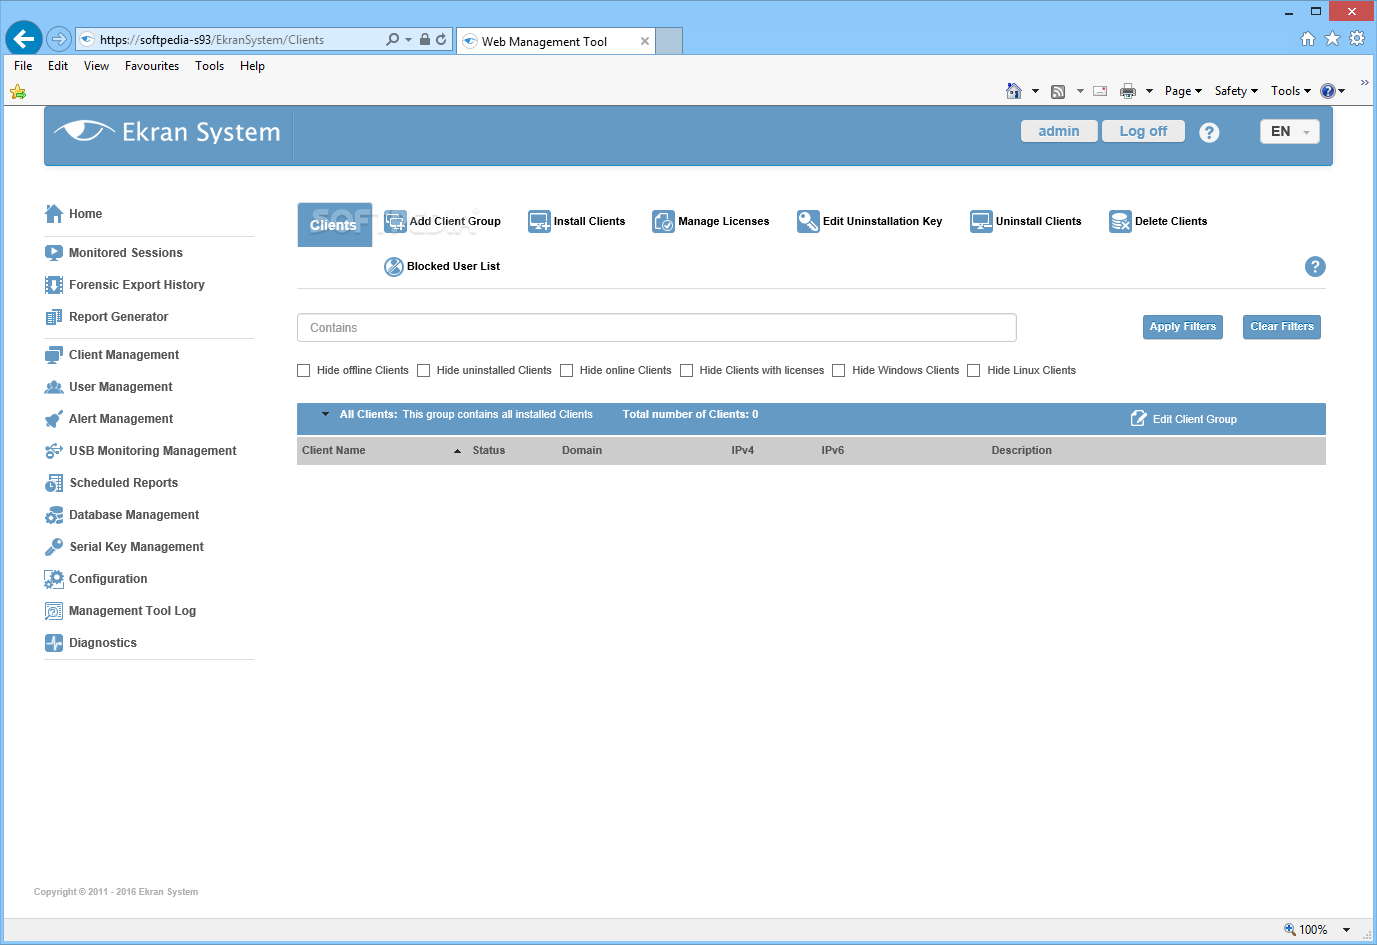The width and height of the screenshot is (1377, 945).
Task: Click the Blocked User List icon
Action: point(394,267)
